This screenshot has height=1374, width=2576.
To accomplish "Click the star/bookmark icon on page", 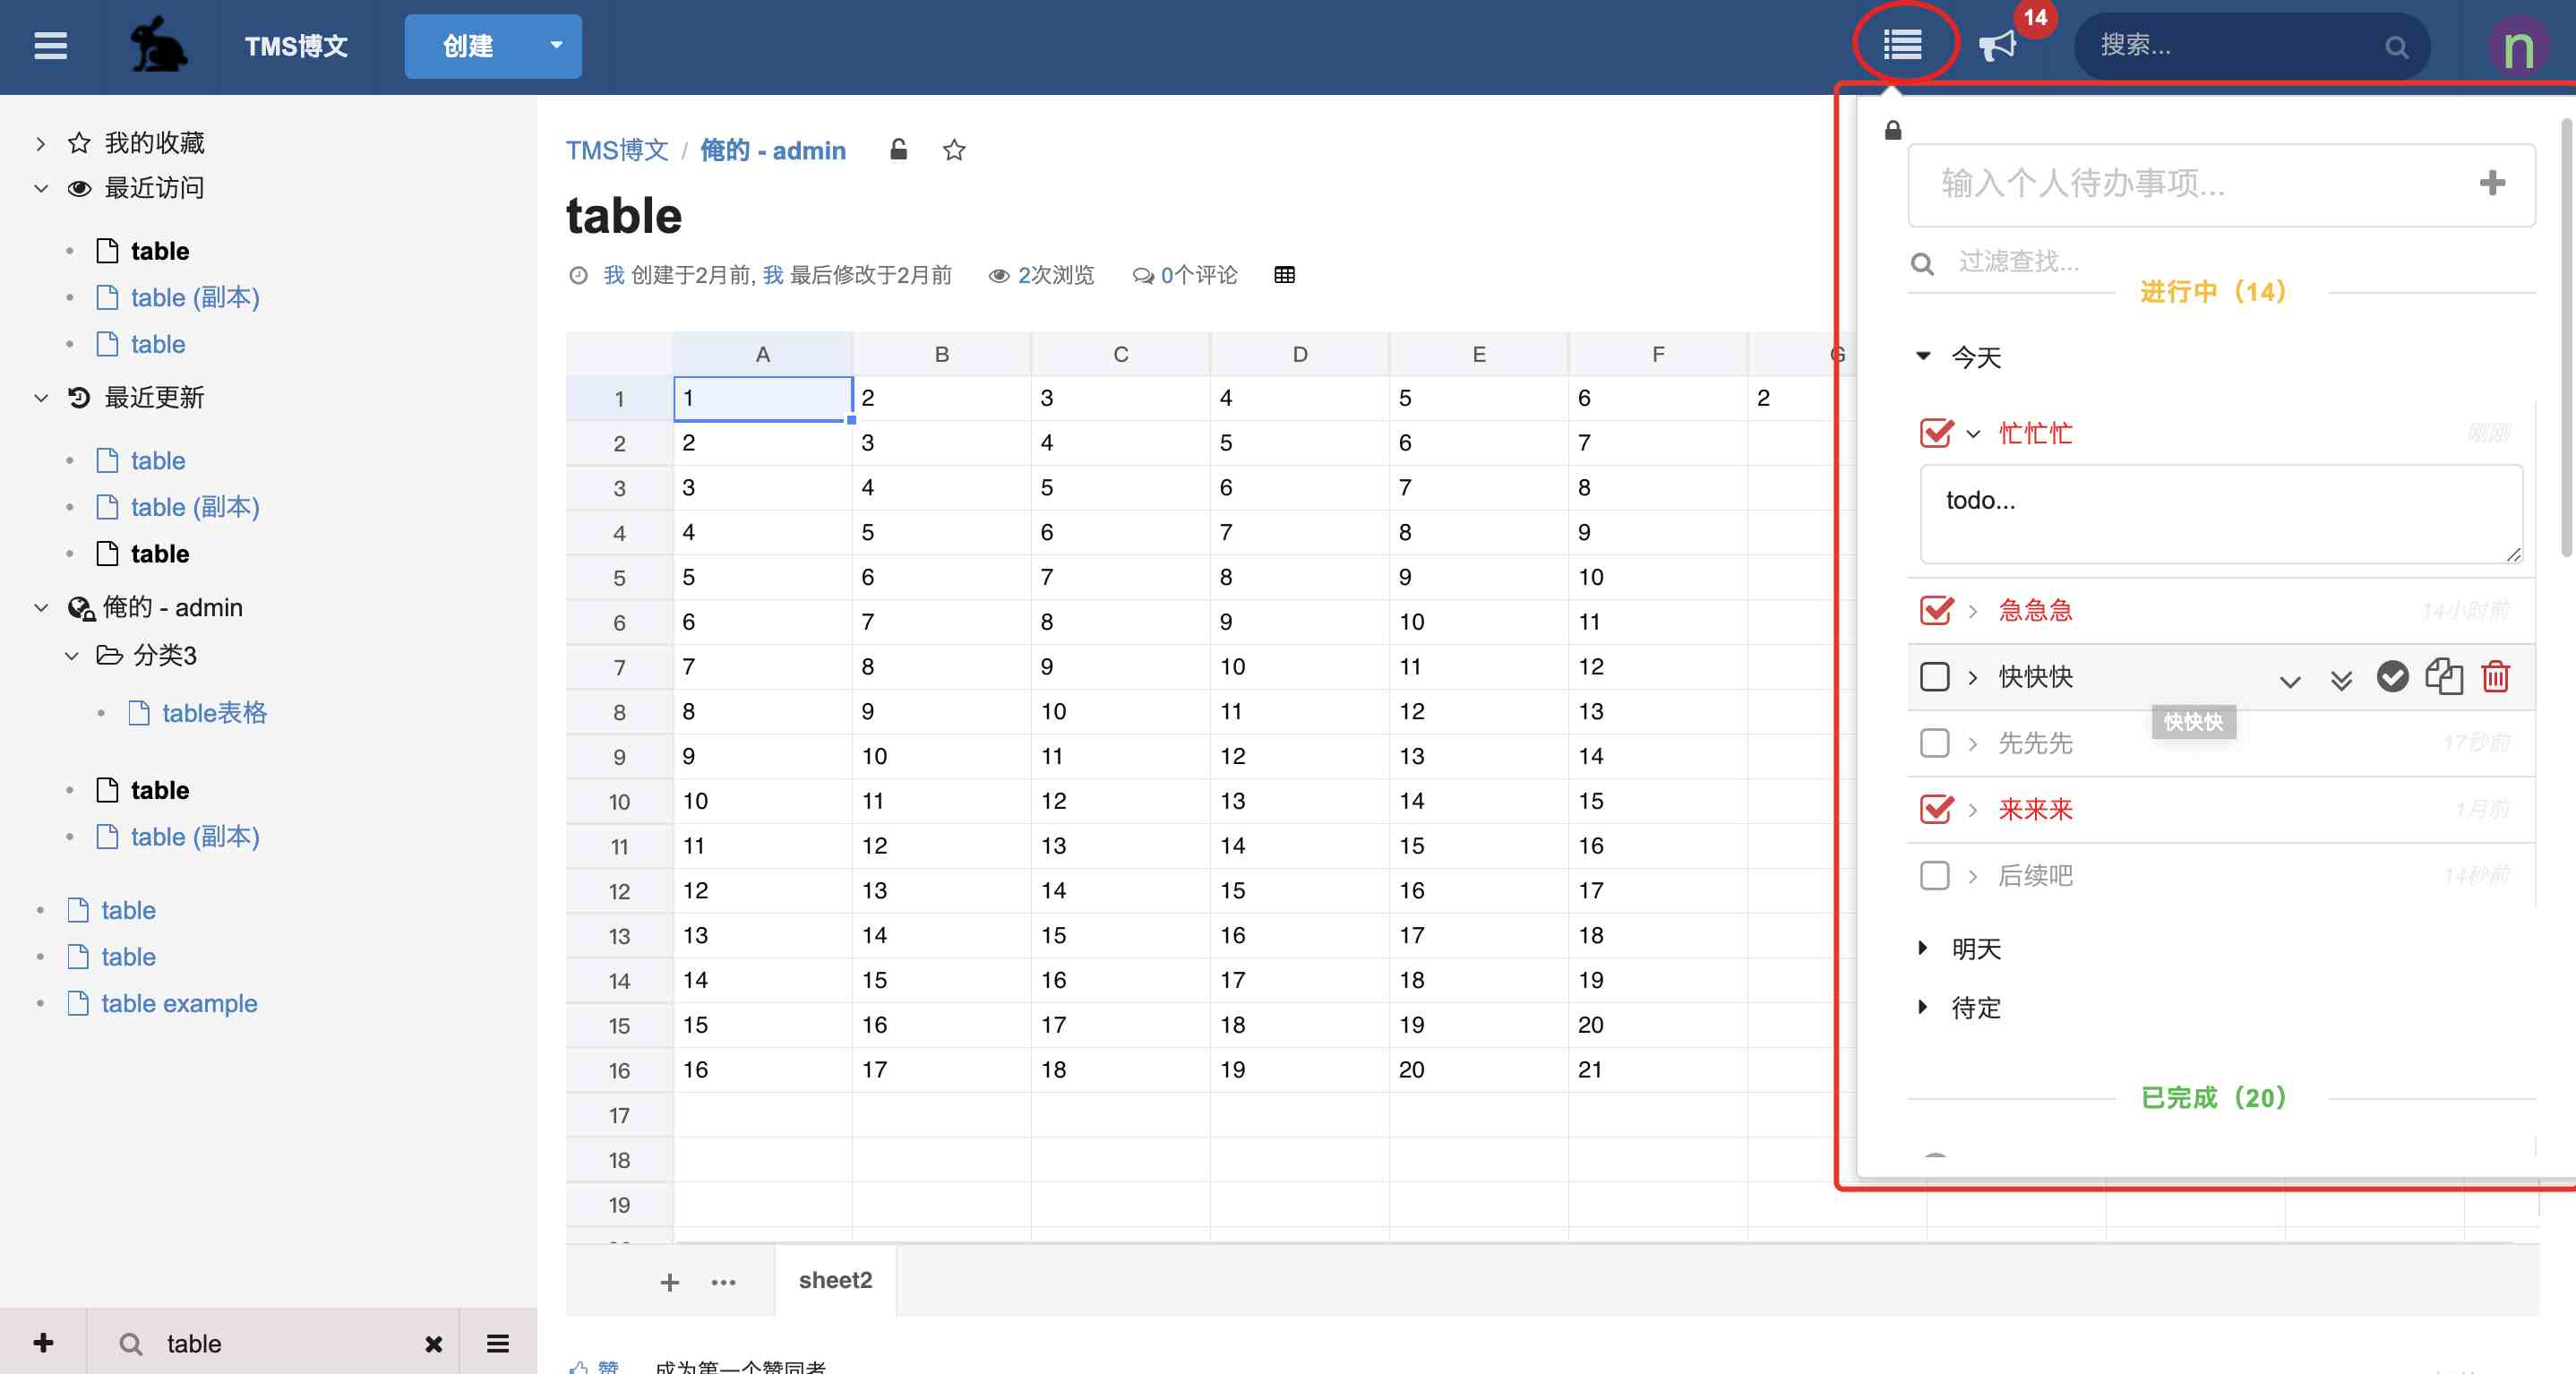I will point(952,150).
